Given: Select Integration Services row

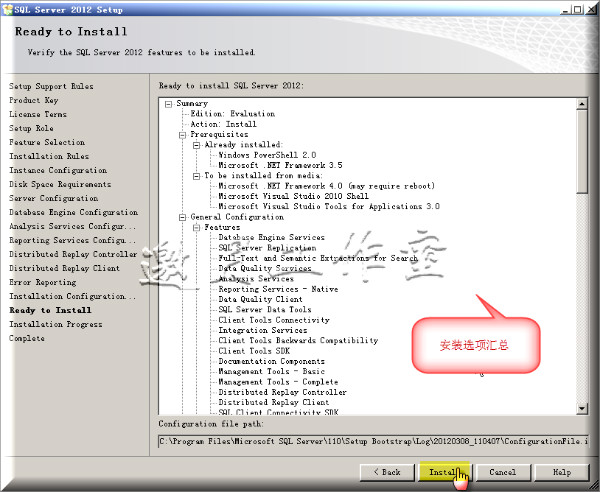Looking at the screenshot, I should coord(262,331).
